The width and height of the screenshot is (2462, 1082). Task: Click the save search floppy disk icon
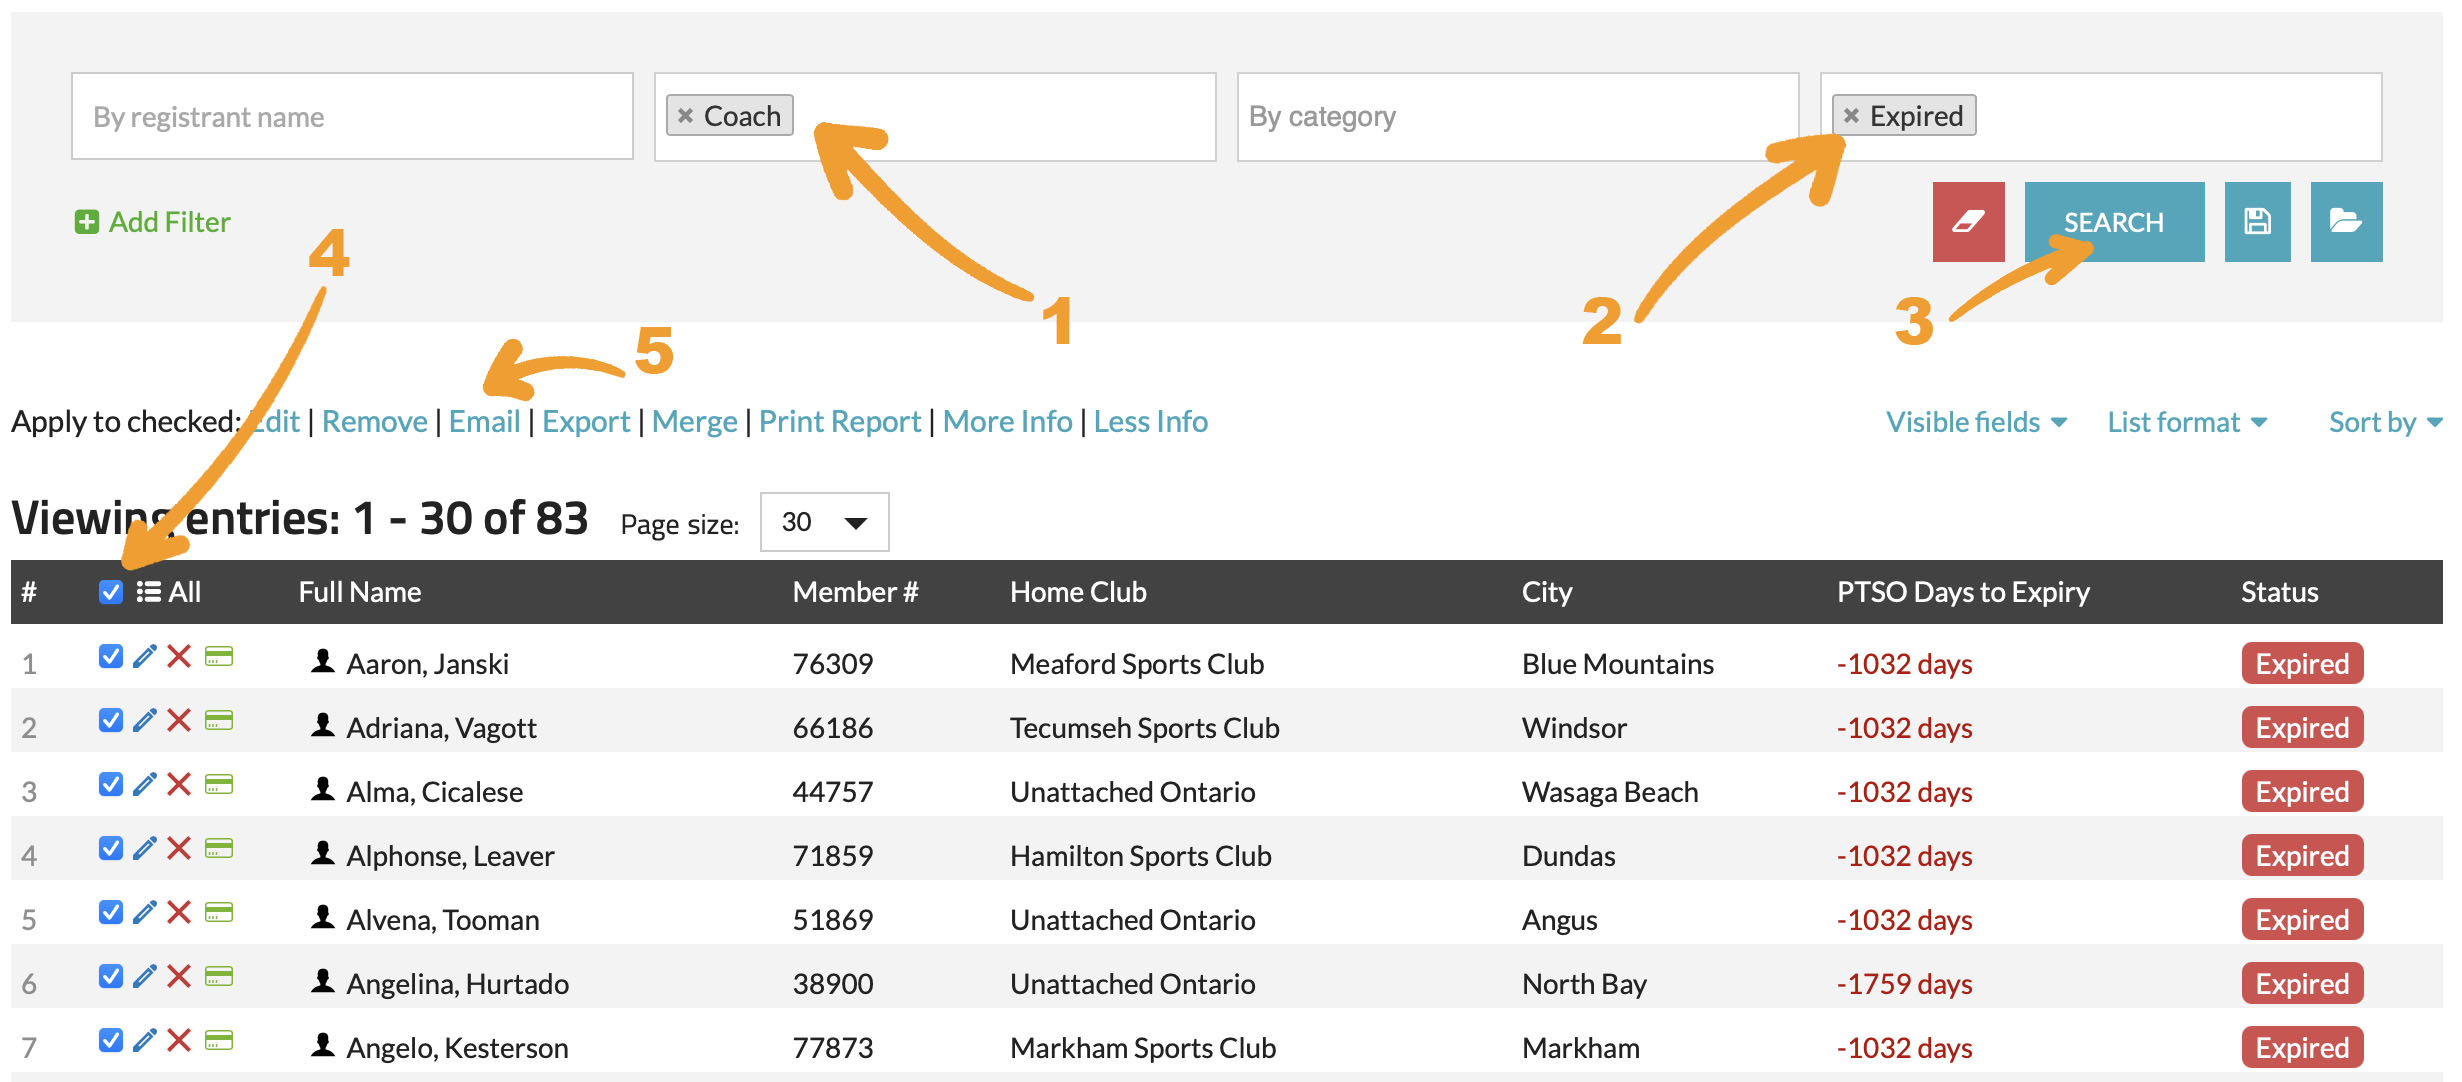(2257, 222)
